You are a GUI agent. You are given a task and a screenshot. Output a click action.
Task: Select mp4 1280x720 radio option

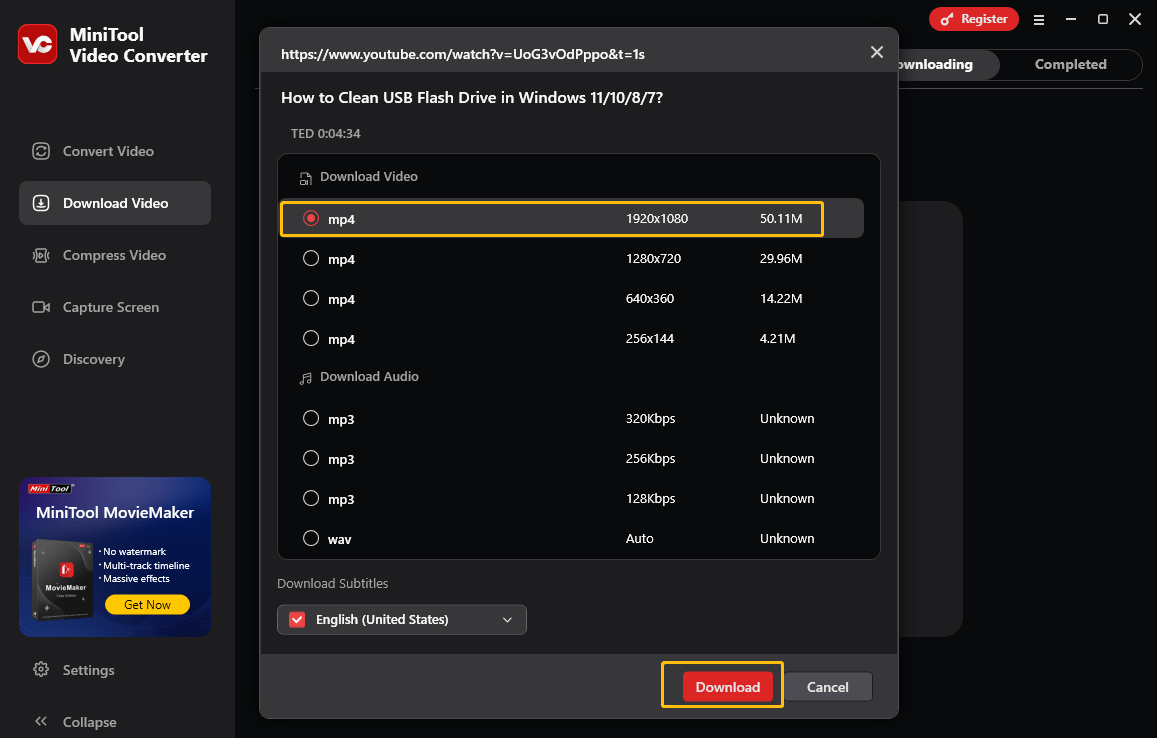(x=311, y=258)
